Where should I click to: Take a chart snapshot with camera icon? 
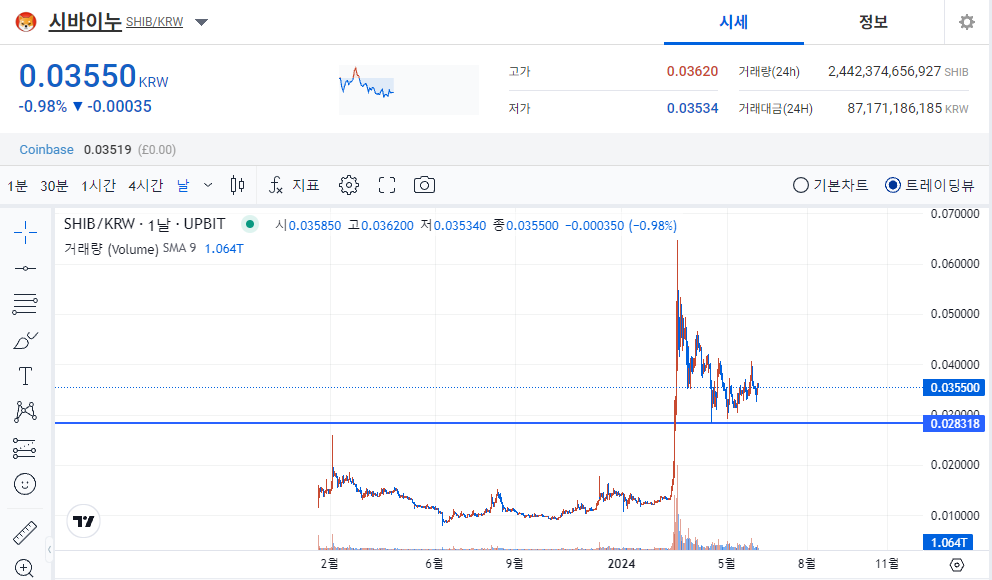coord(424,185)
